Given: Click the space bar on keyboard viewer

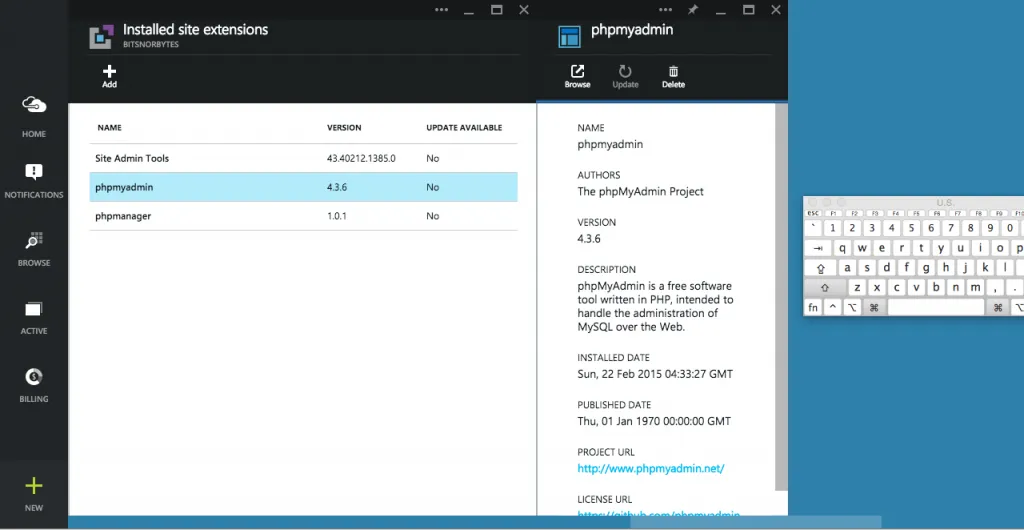Looking at the screenshot, I should tap(936, 307).
